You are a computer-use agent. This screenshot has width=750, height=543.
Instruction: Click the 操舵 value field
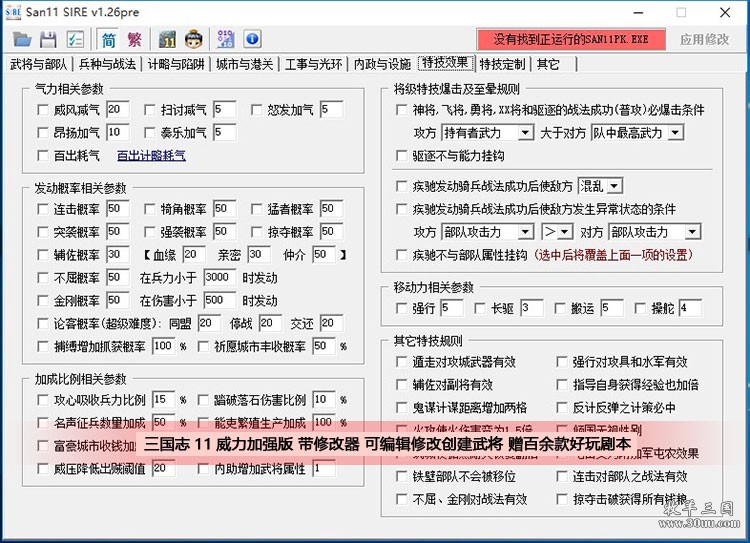coord(690,308)
